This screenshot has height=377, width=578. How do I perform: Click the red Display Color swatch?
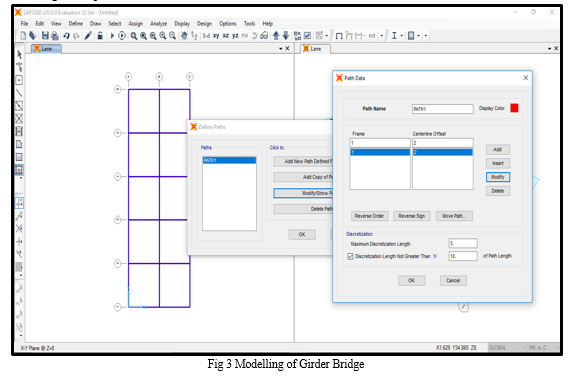(514, 108)
